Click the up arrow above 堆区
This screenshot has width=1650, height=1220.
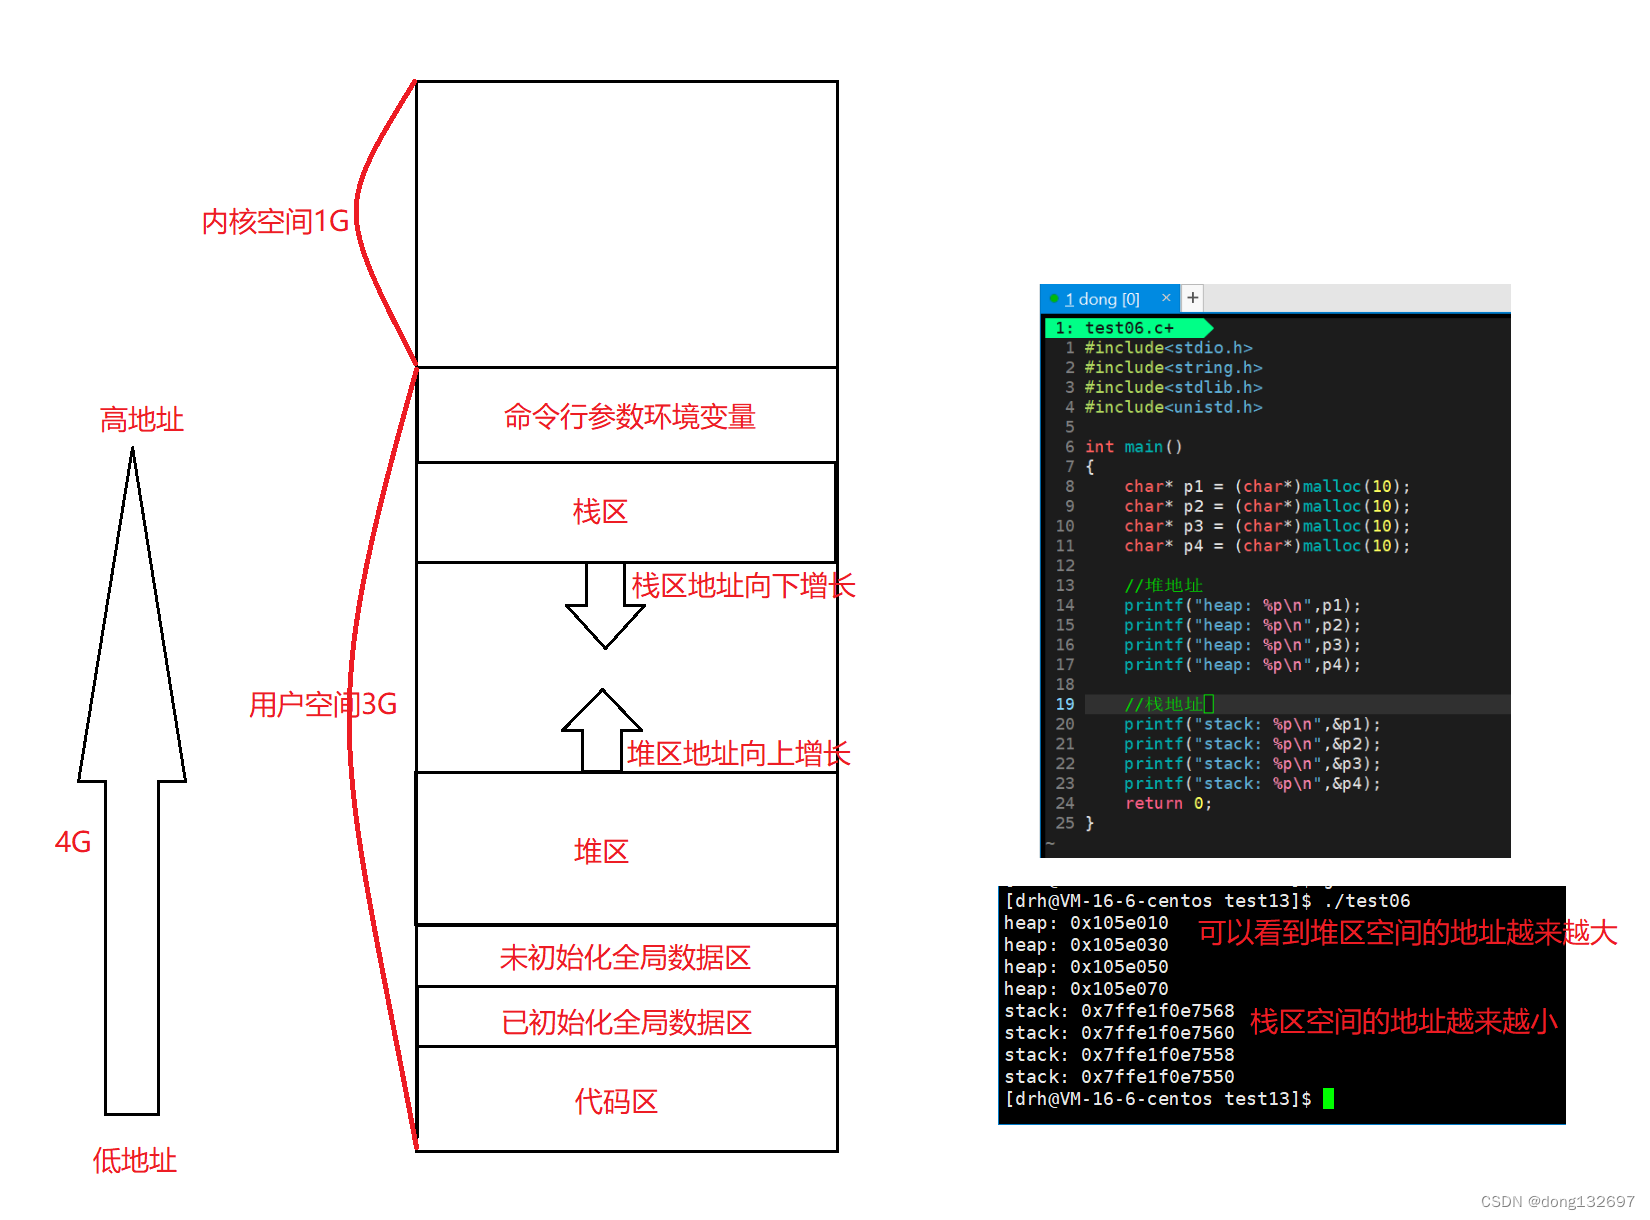point(602,730)
